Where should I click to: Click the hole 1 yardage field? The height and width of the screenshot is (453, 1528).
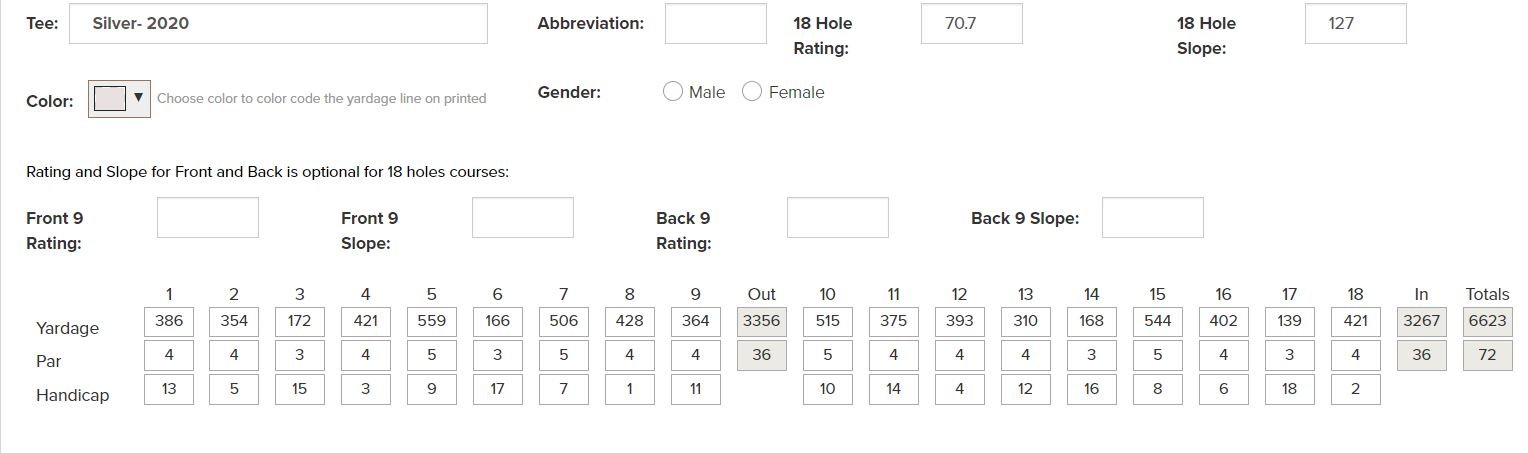[x=169, y=321]
